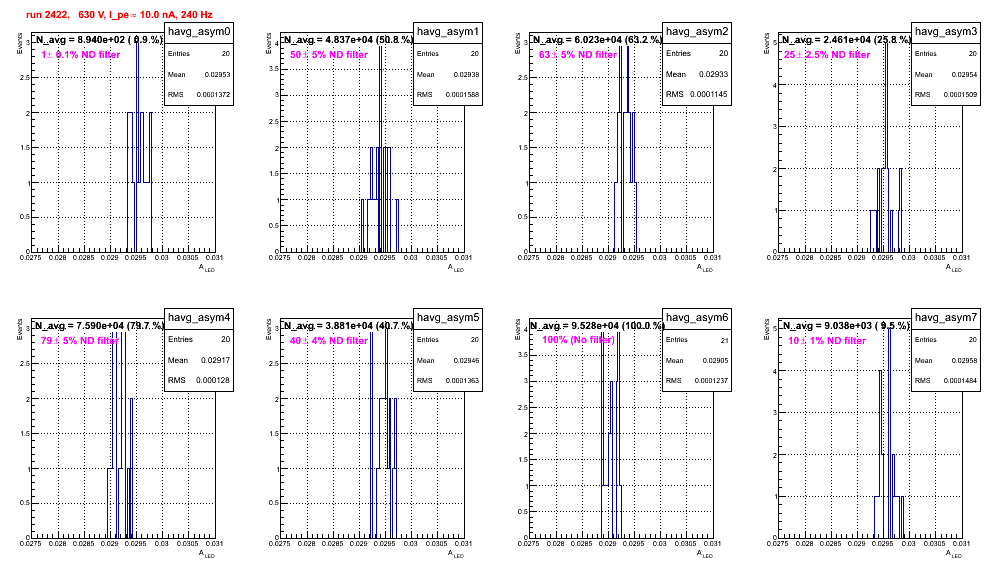Click Mean 0.02954 in havg_asym3 stats

[946, 74]
